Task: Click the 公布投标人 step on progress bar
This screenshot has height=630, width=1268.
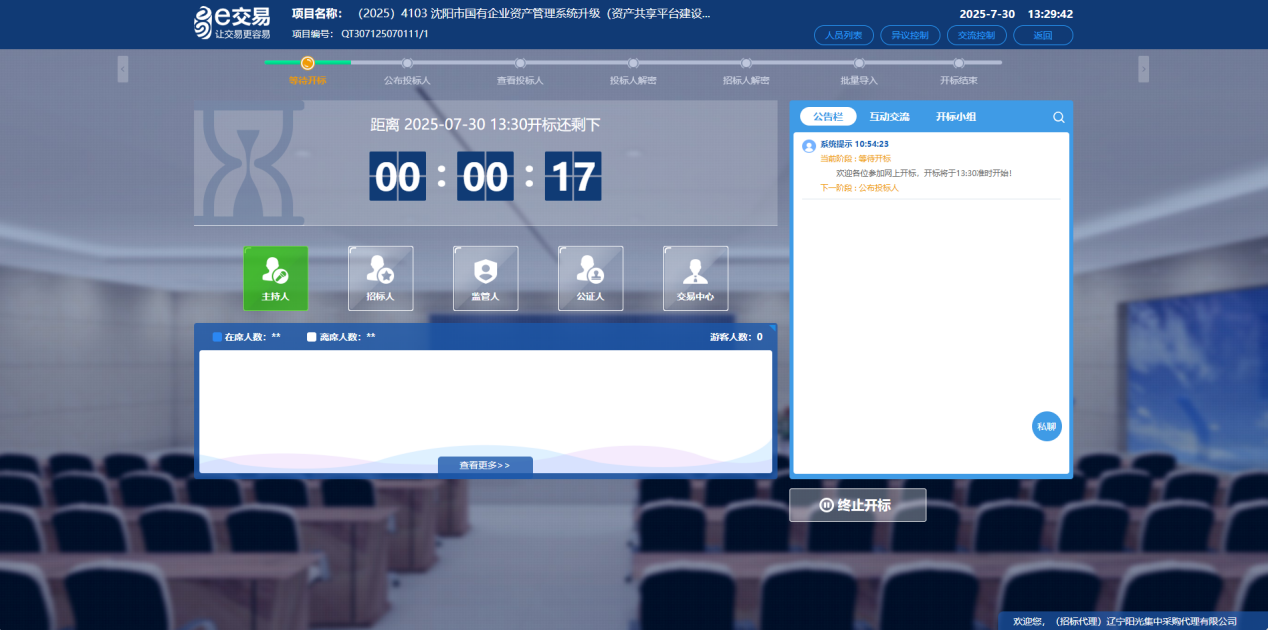Action: click(407, 64)
